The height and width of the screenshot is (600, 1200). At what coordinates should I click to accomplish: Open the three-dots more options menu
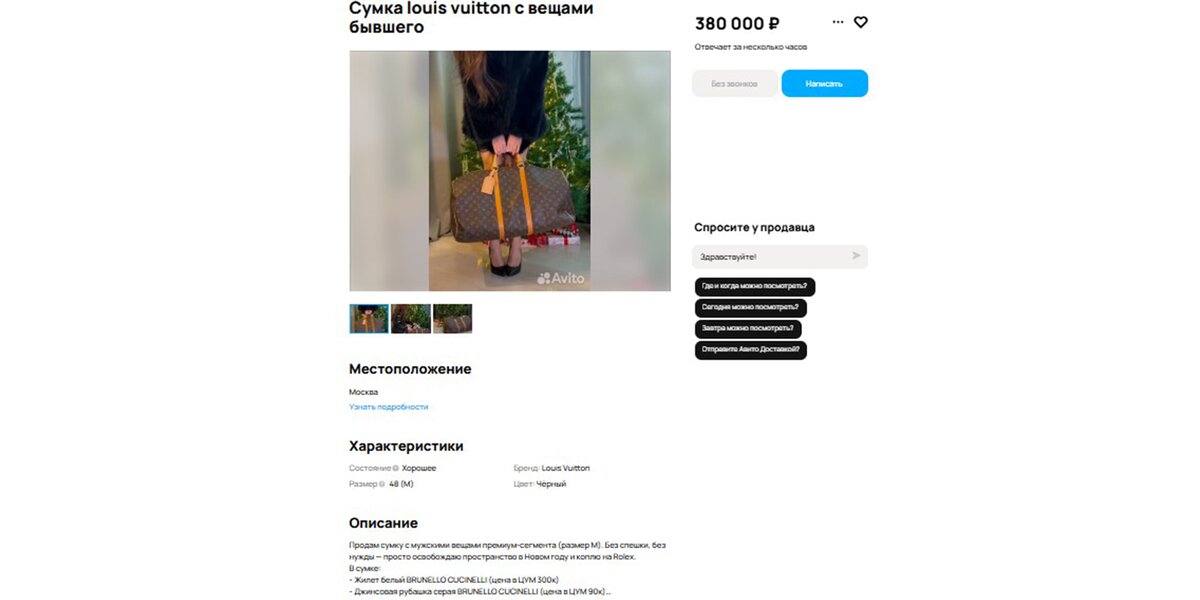tap(838, 22)
